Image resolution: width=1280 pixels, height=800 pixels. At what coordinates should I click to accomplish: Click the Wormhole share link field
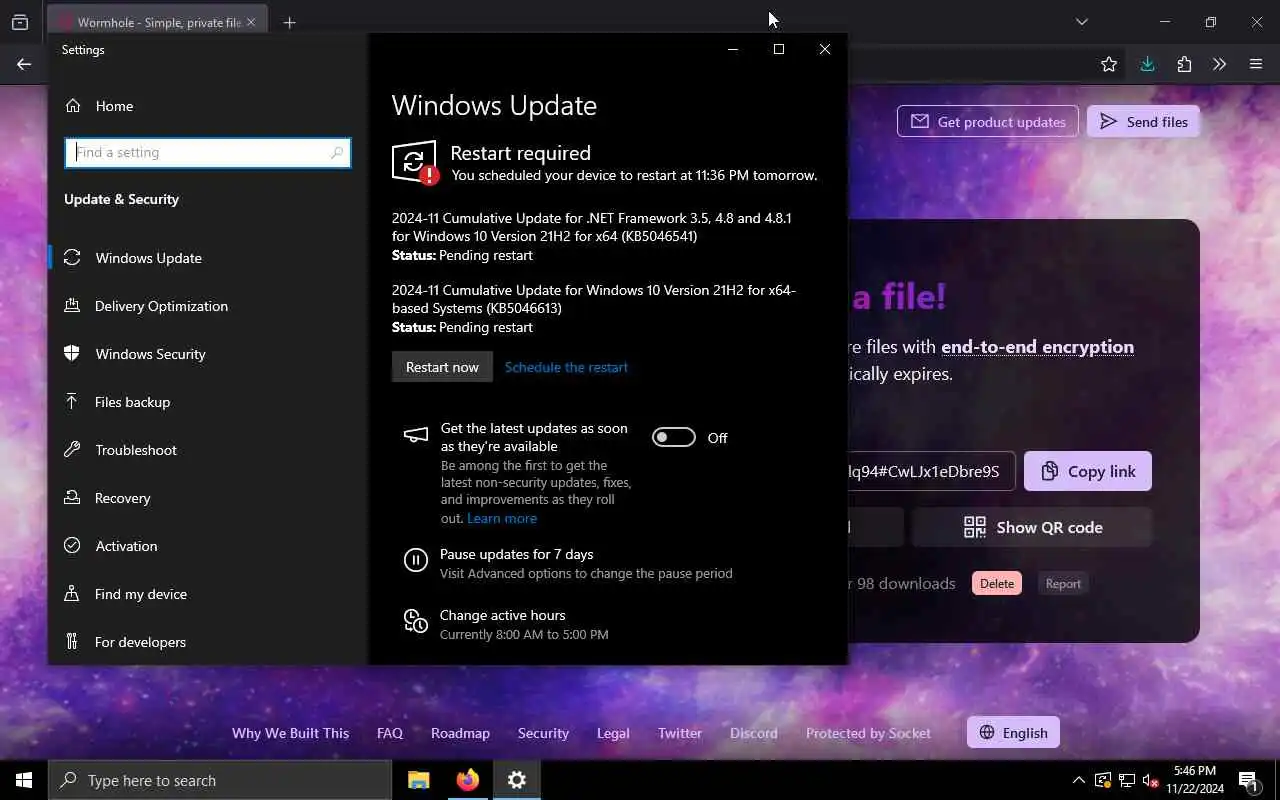pyautogui.click(x=932, y=471)
